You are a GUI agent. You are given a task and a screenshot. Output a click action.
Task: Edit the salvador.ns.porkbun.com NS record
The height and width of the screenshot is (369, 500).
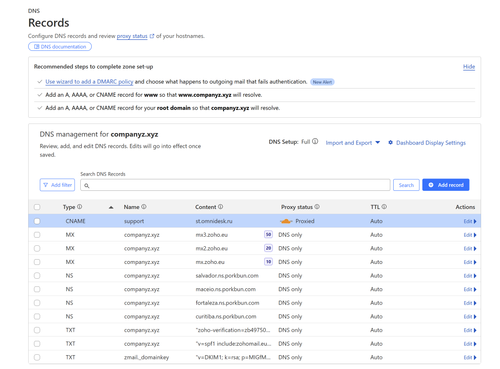(x=470, y=276)
